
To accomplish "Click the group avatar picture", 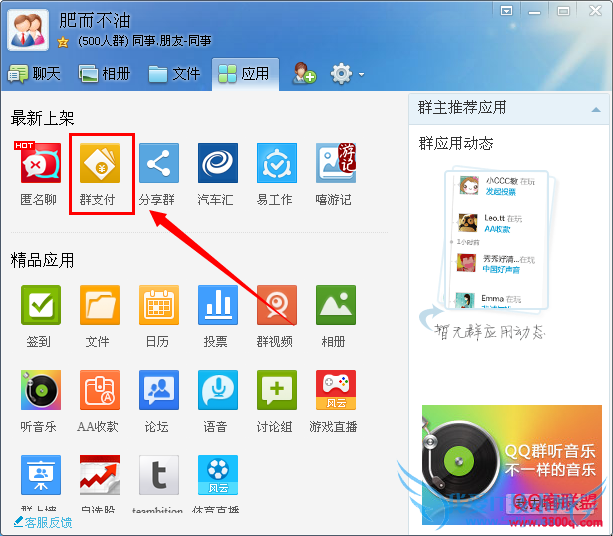I will pos(28,30).
